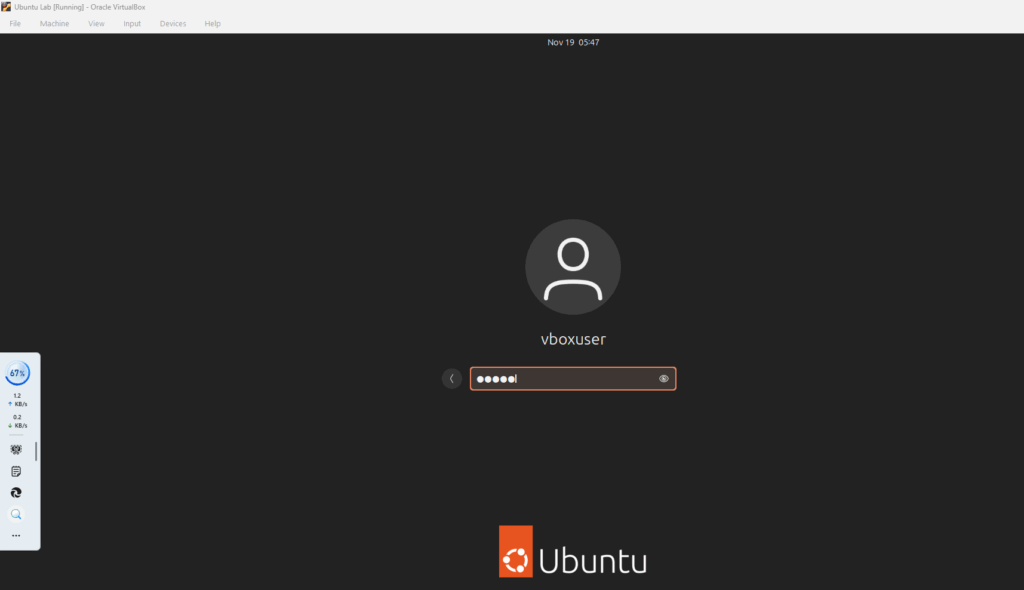Select the gear settings icon in sidebar
This screenshot has height=590, width=1024.
tap(15, 449)
